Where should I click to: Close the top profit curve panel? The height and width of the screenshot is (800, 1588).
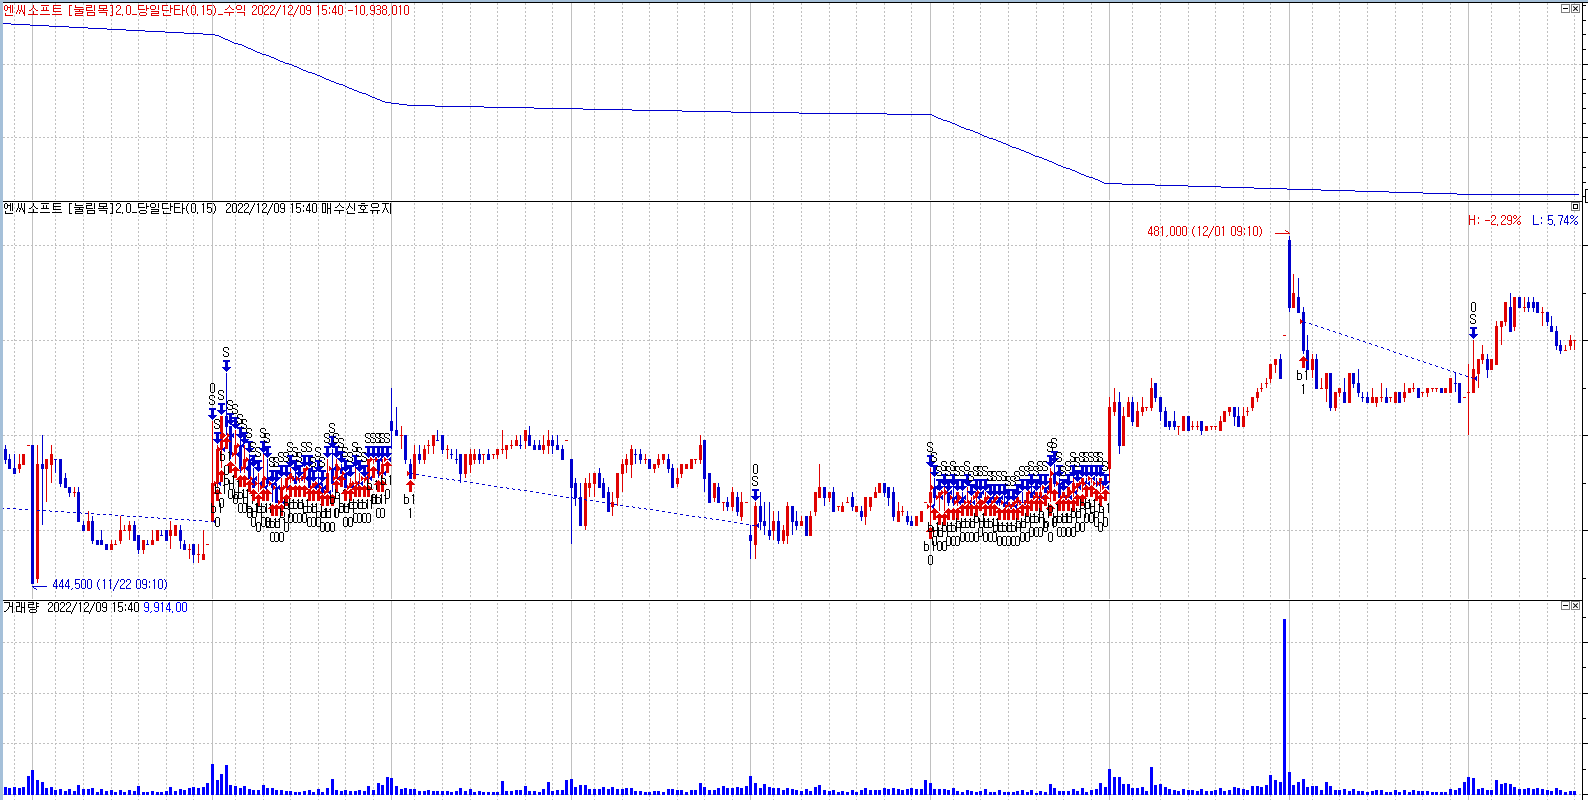click(1577, 8)
